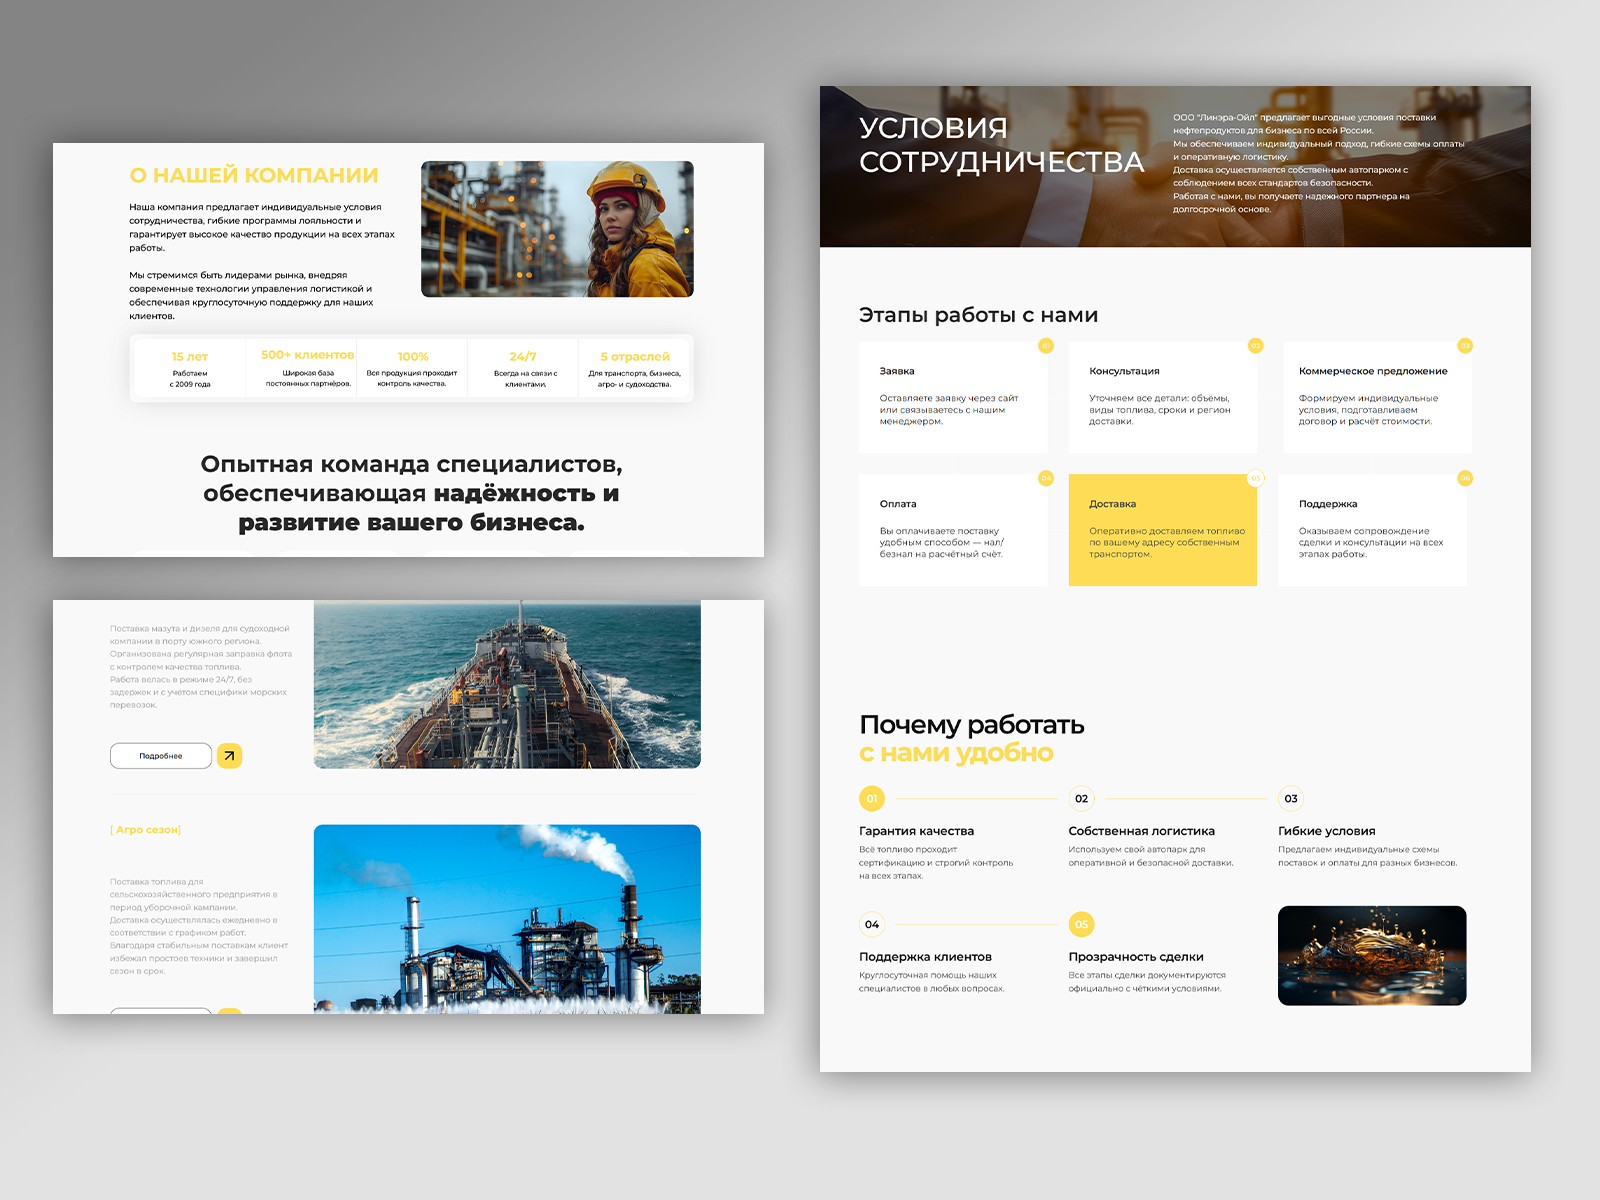Click the '5 отраслей' statistic
The image size is (1600, 1200).
pos(635,357)
